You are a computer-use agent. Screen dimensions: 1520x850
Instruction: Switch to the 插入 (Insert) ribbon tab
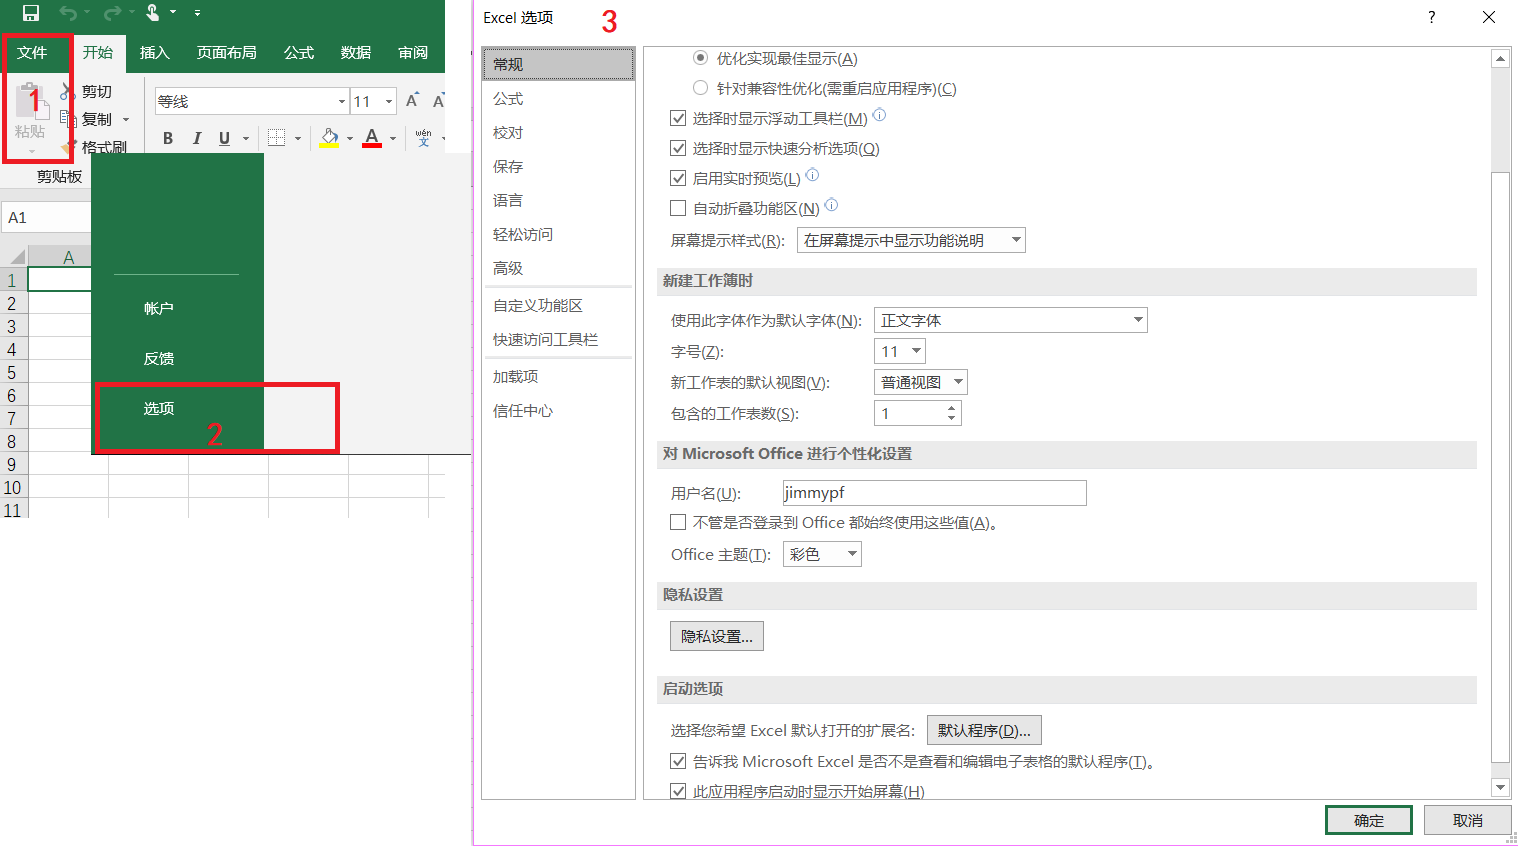[x=155, y=52]
